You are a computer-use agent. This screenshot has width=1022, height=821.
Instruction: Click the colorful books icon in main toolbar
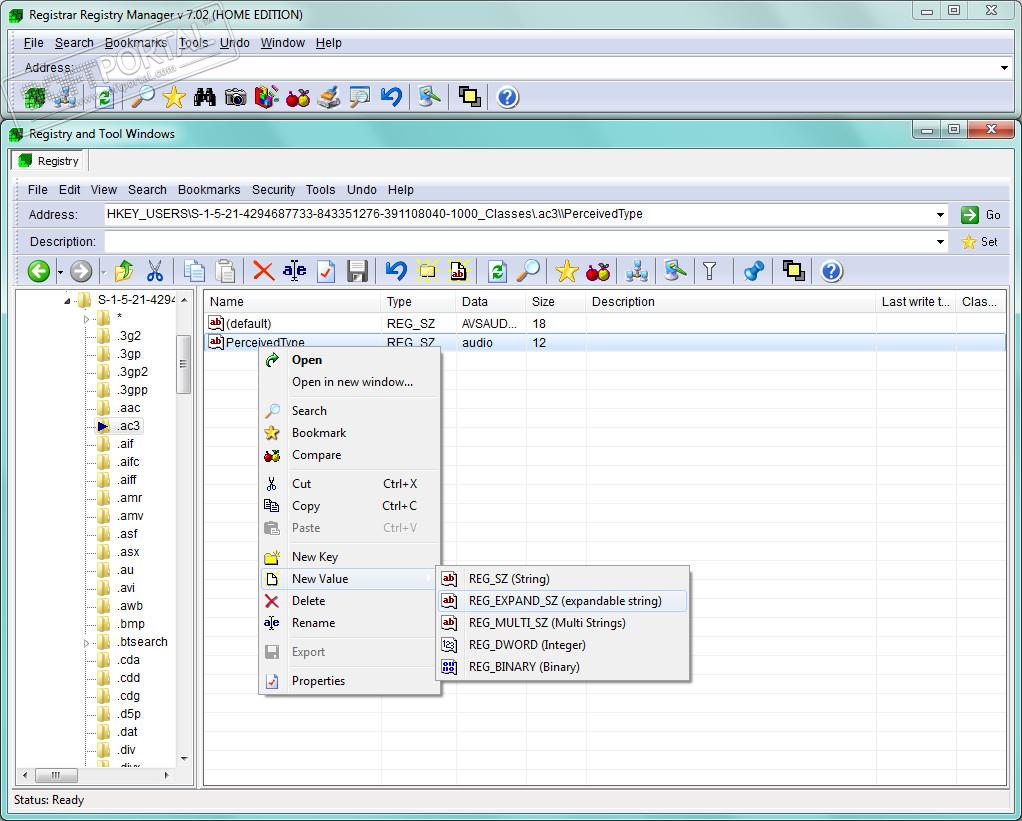[267, 98]
